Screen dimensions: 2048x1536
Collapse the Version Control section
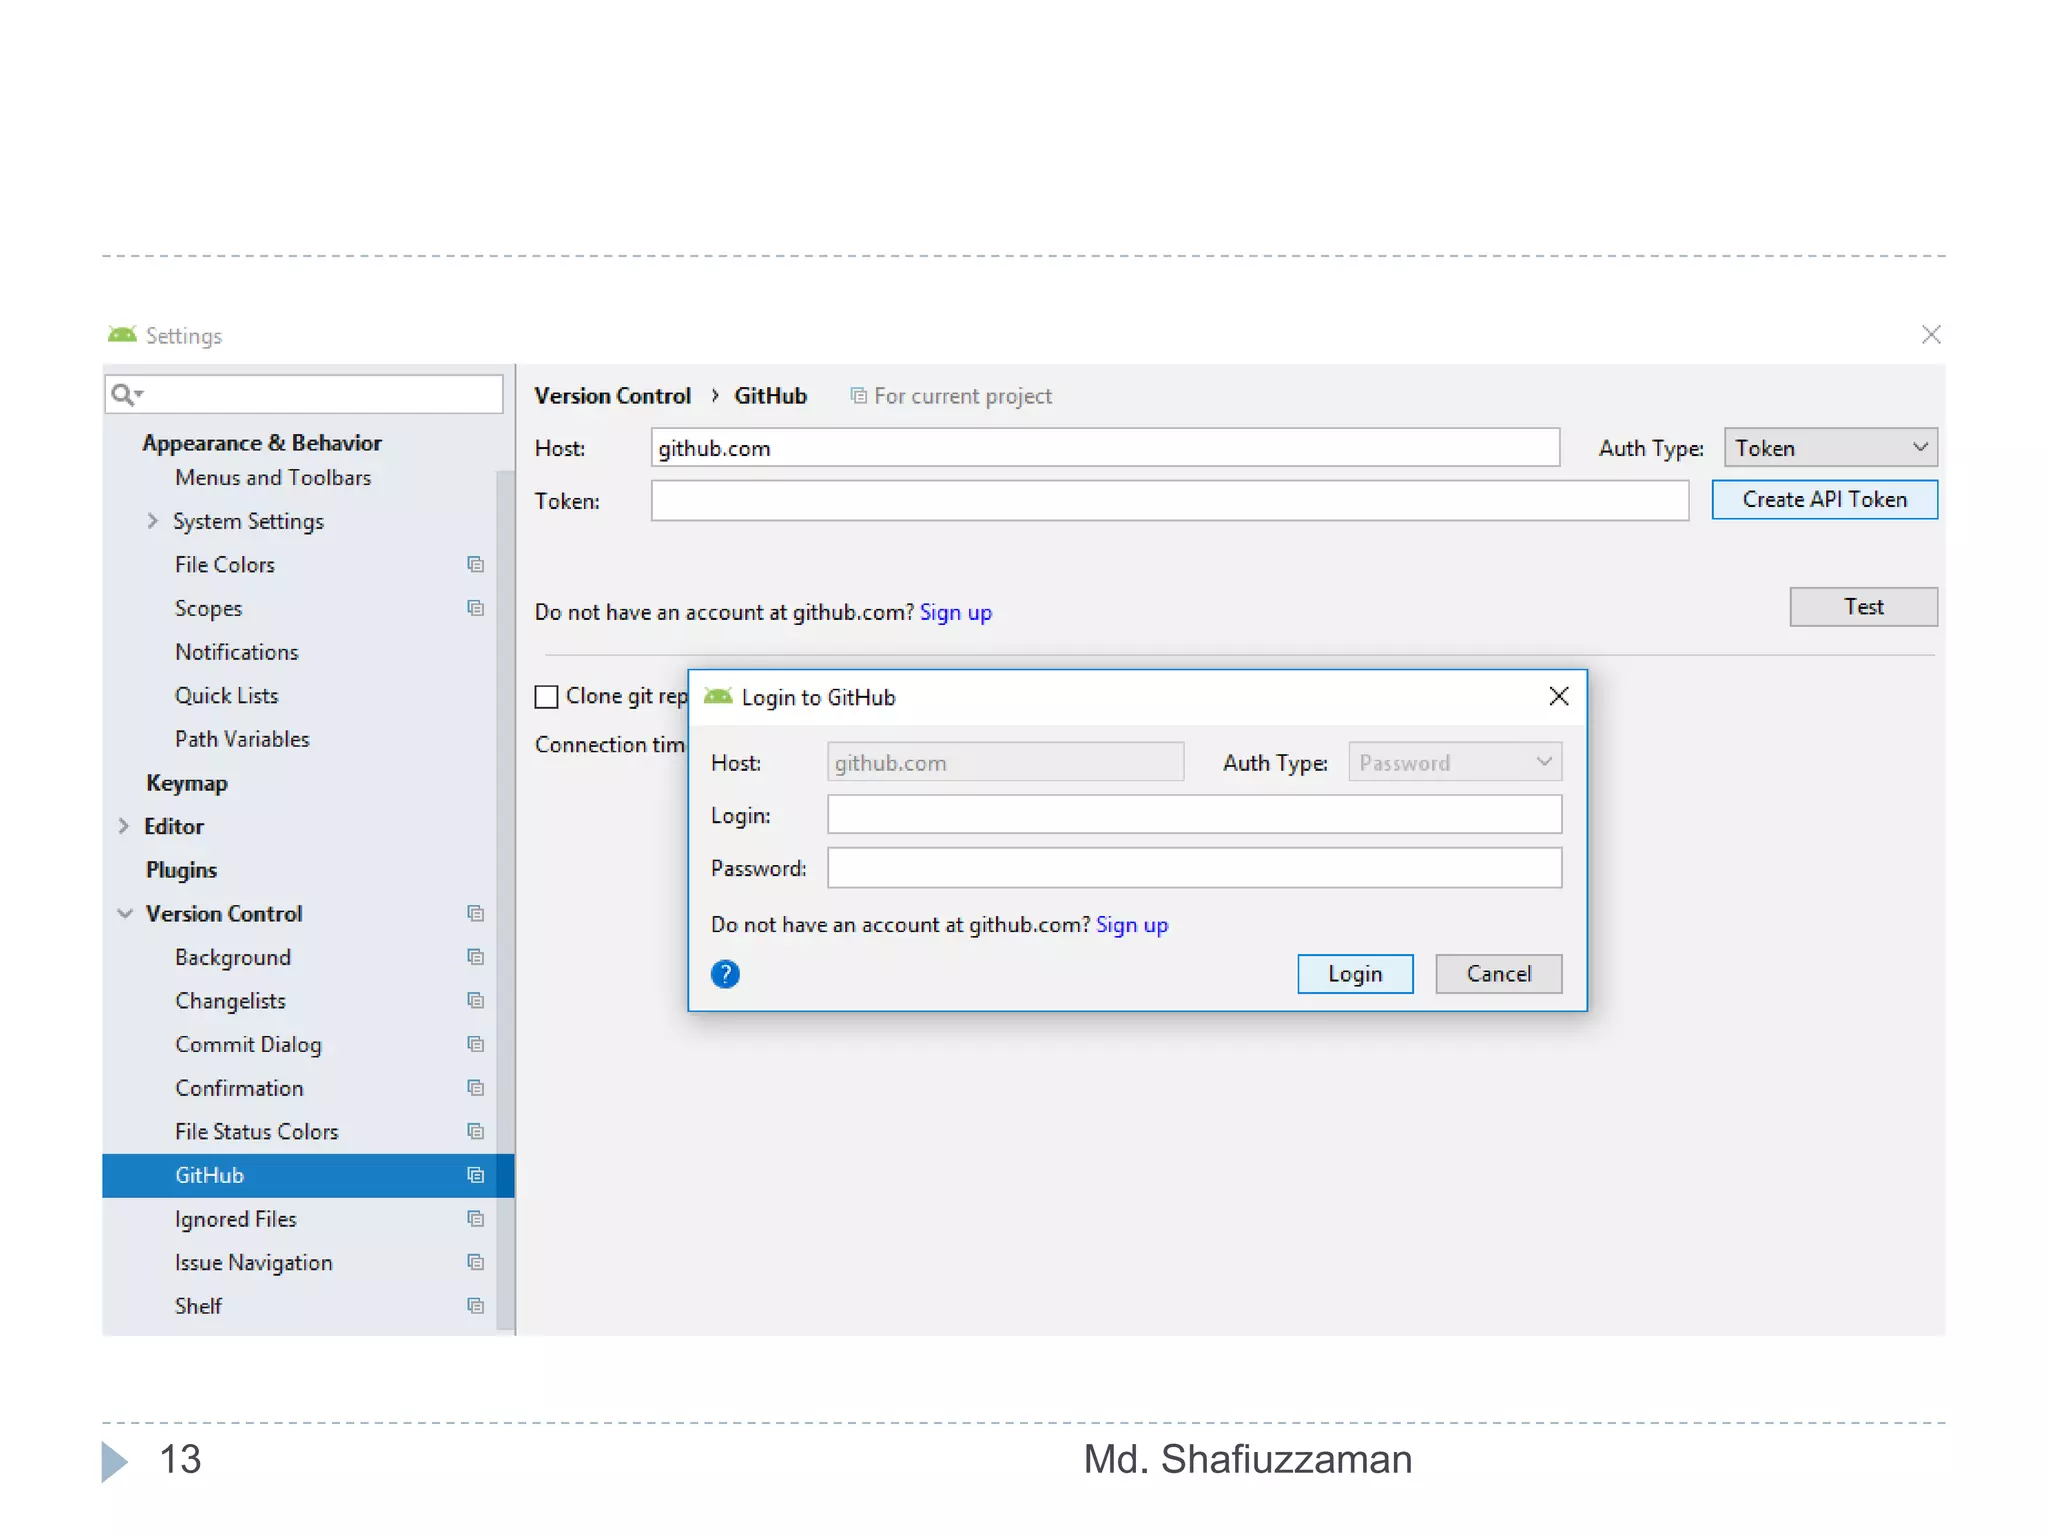tap(125, 913)
